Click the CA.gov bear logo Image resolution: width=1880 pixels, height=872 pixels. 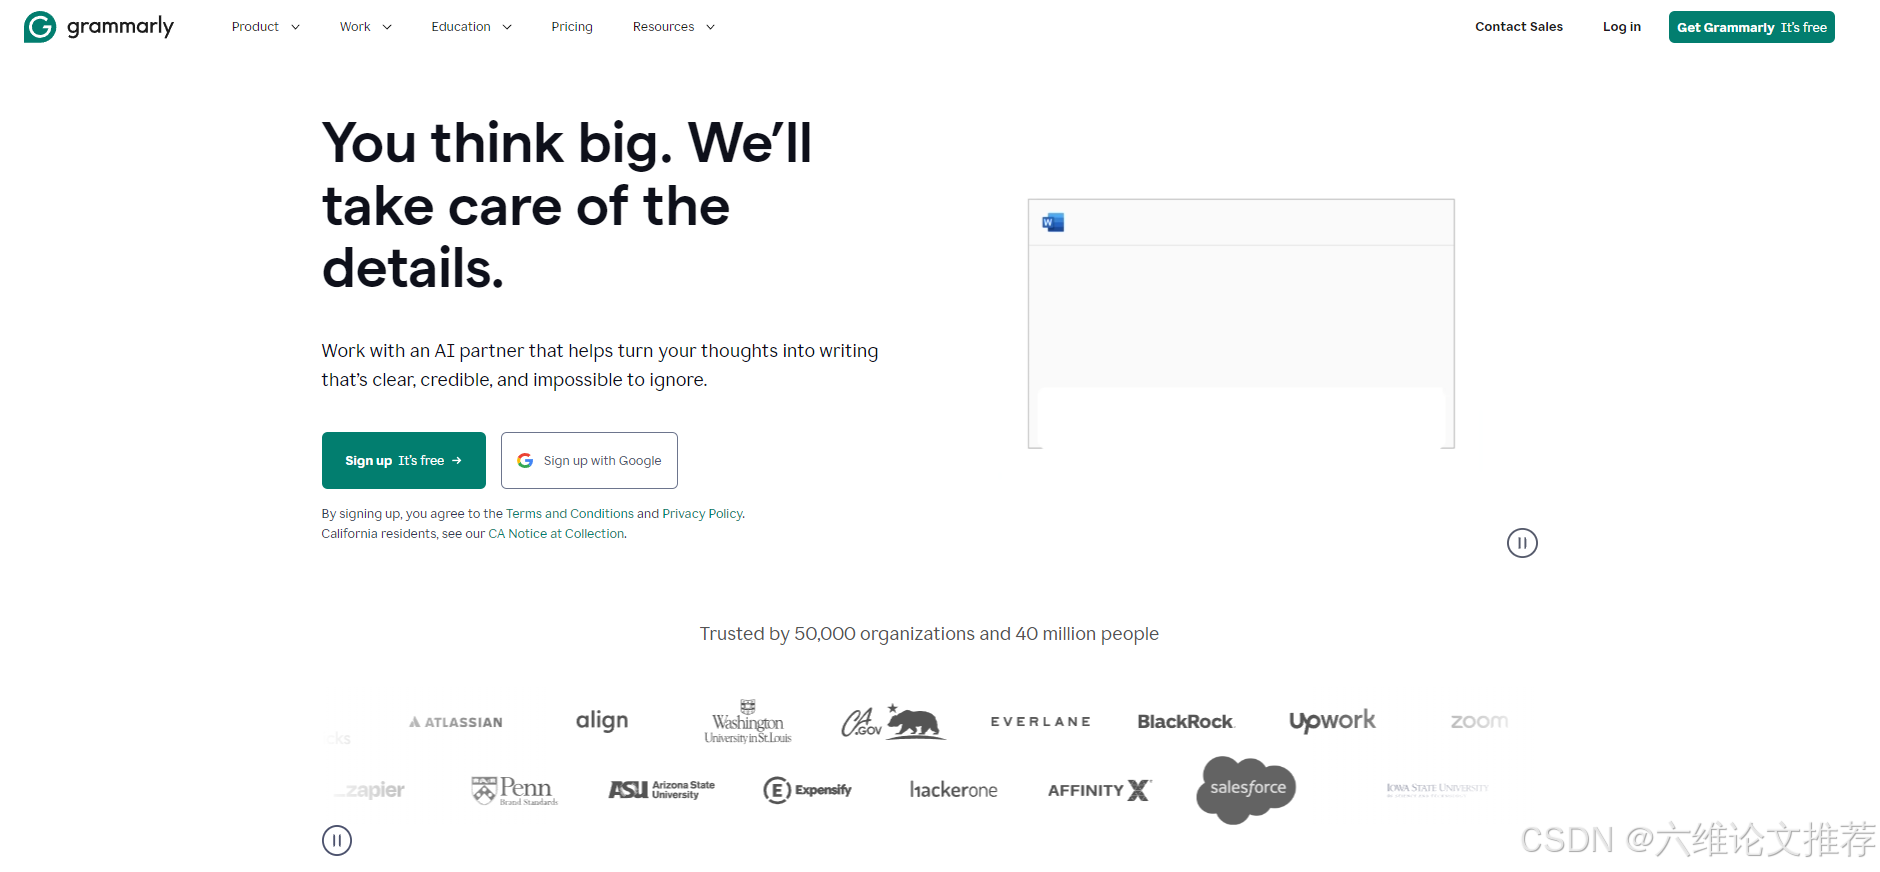(x=893, y=721)
